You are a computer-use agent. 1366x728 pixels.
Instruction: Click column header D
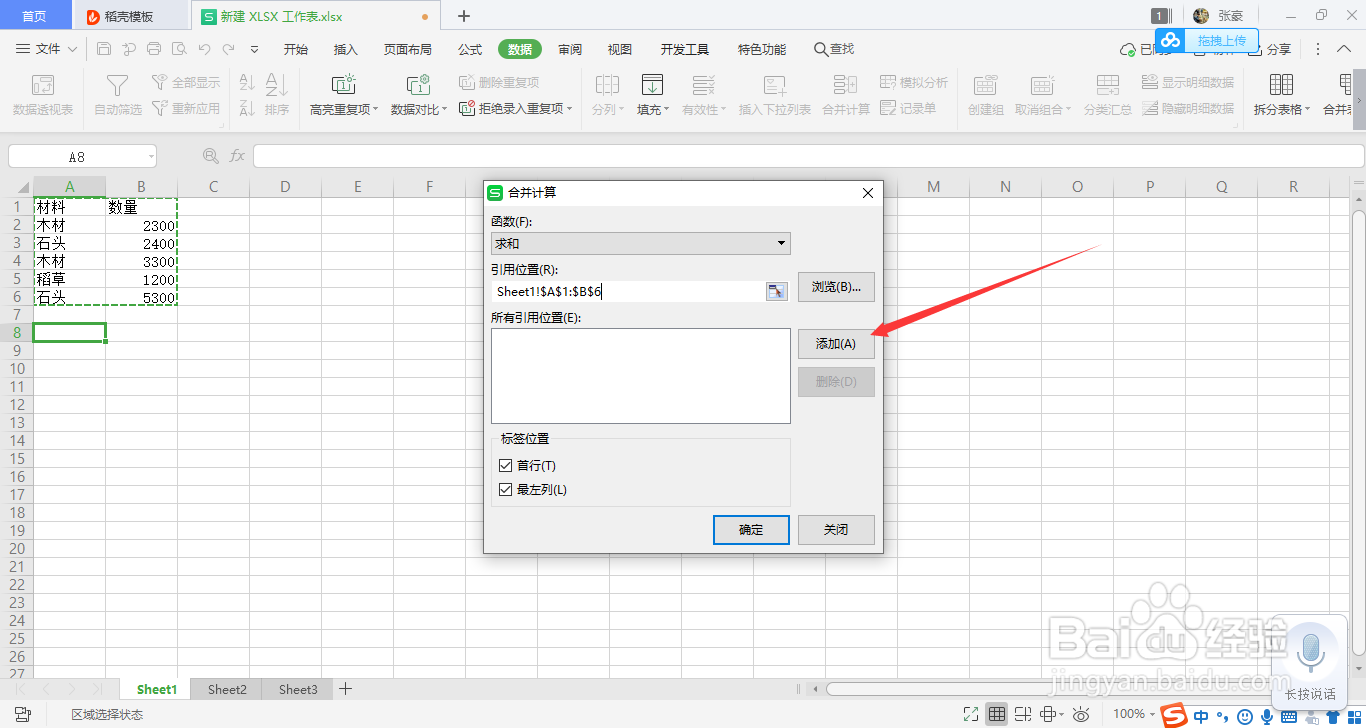pyautogui.click(x=285, y=187)
